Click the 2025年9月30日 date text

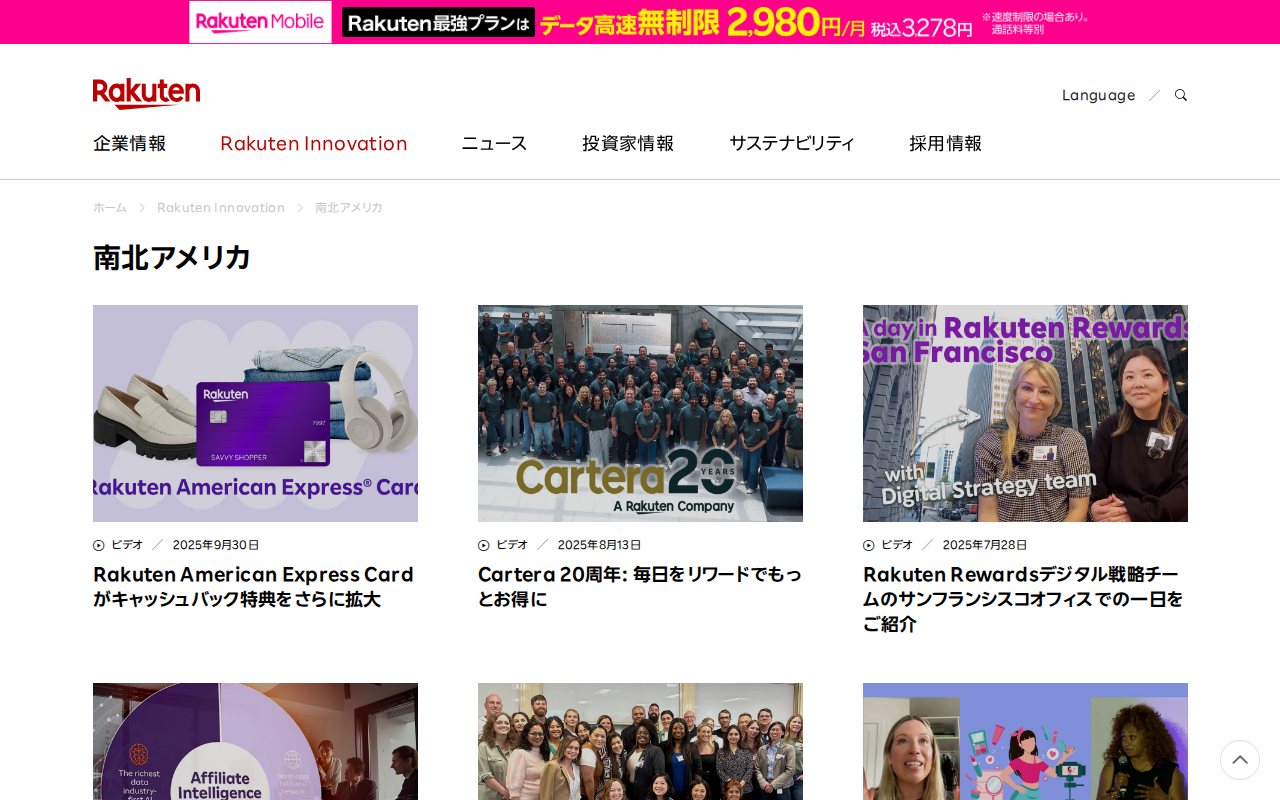[216, 545]
